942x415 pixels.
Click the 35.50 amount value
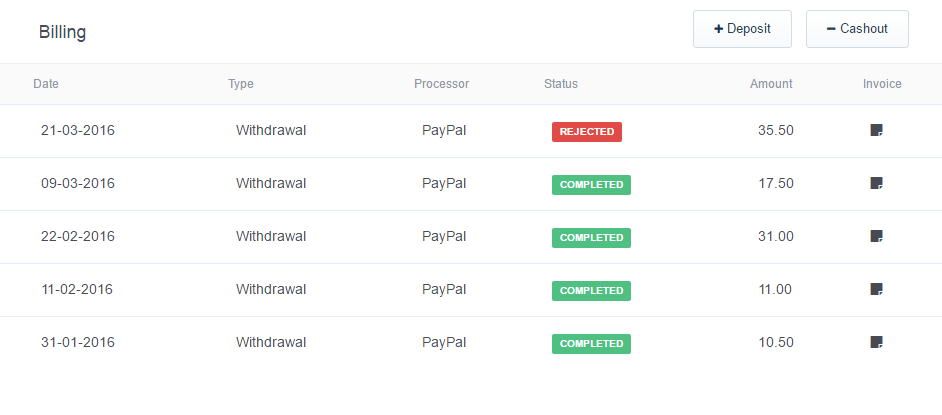coord(776,131)
